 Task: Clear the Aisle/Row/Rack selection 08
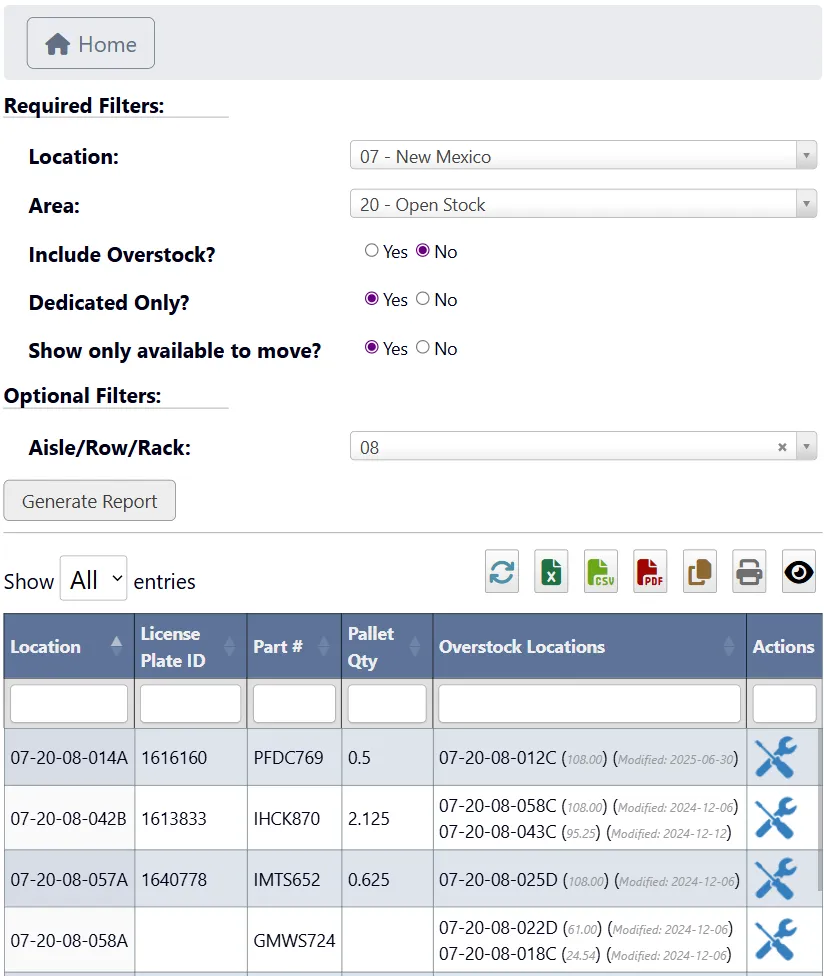point(782,447)
